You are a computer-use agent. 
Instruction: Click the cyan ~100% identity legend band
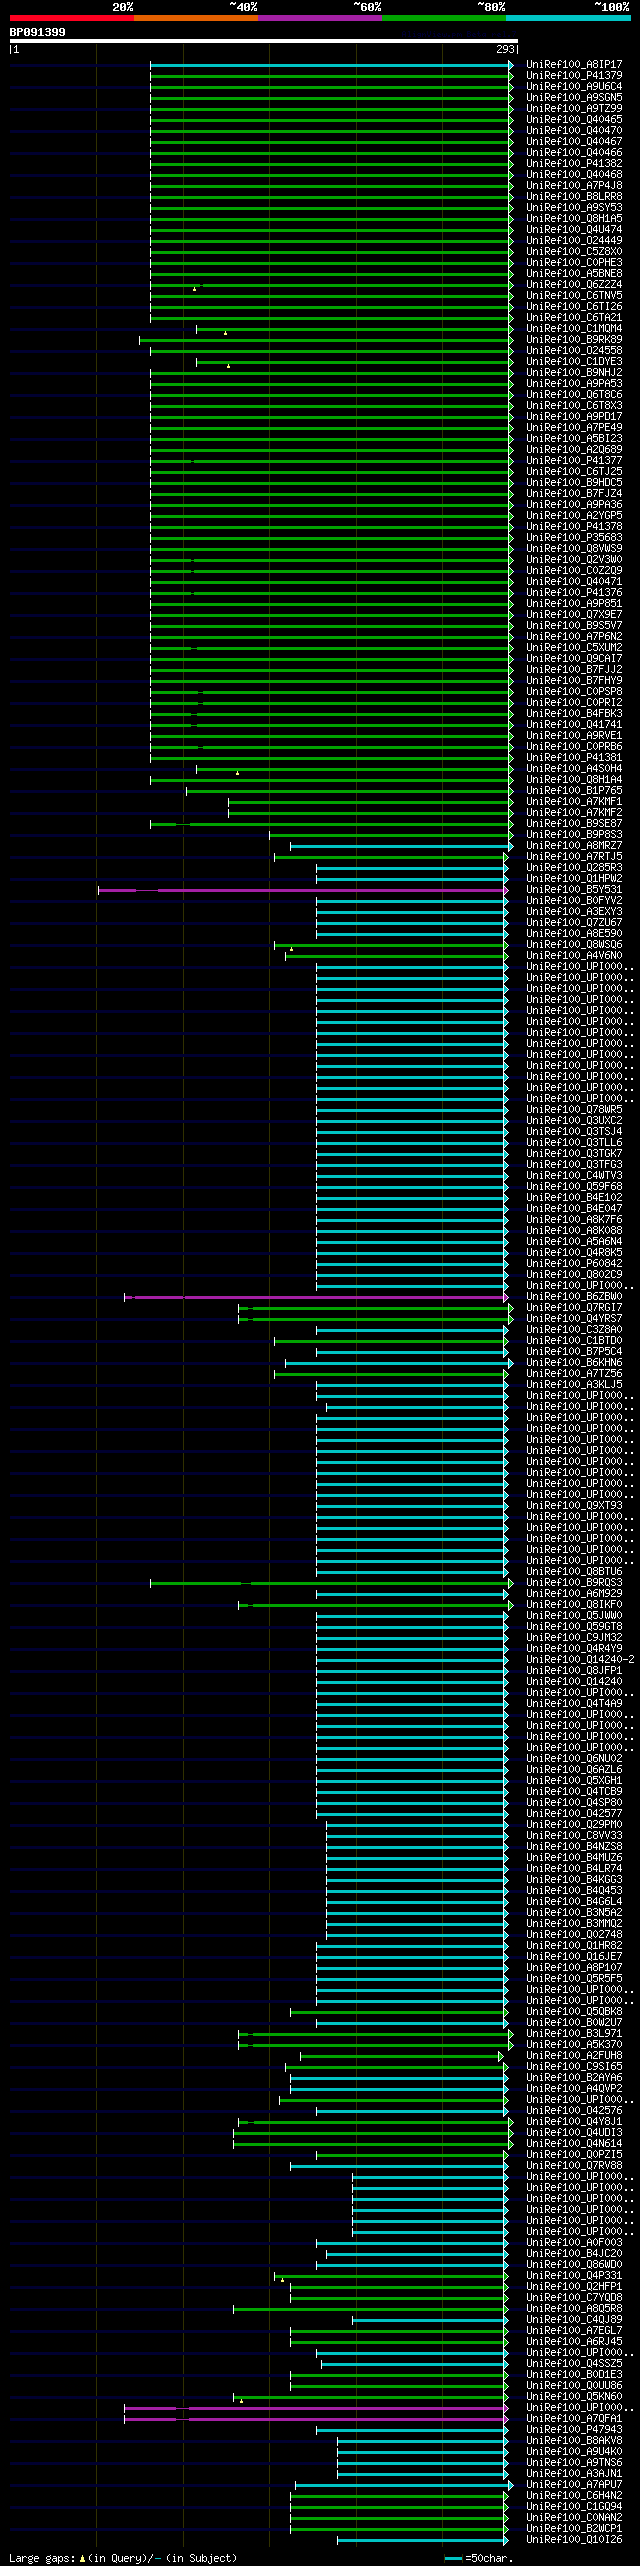(x=568, y=18)
